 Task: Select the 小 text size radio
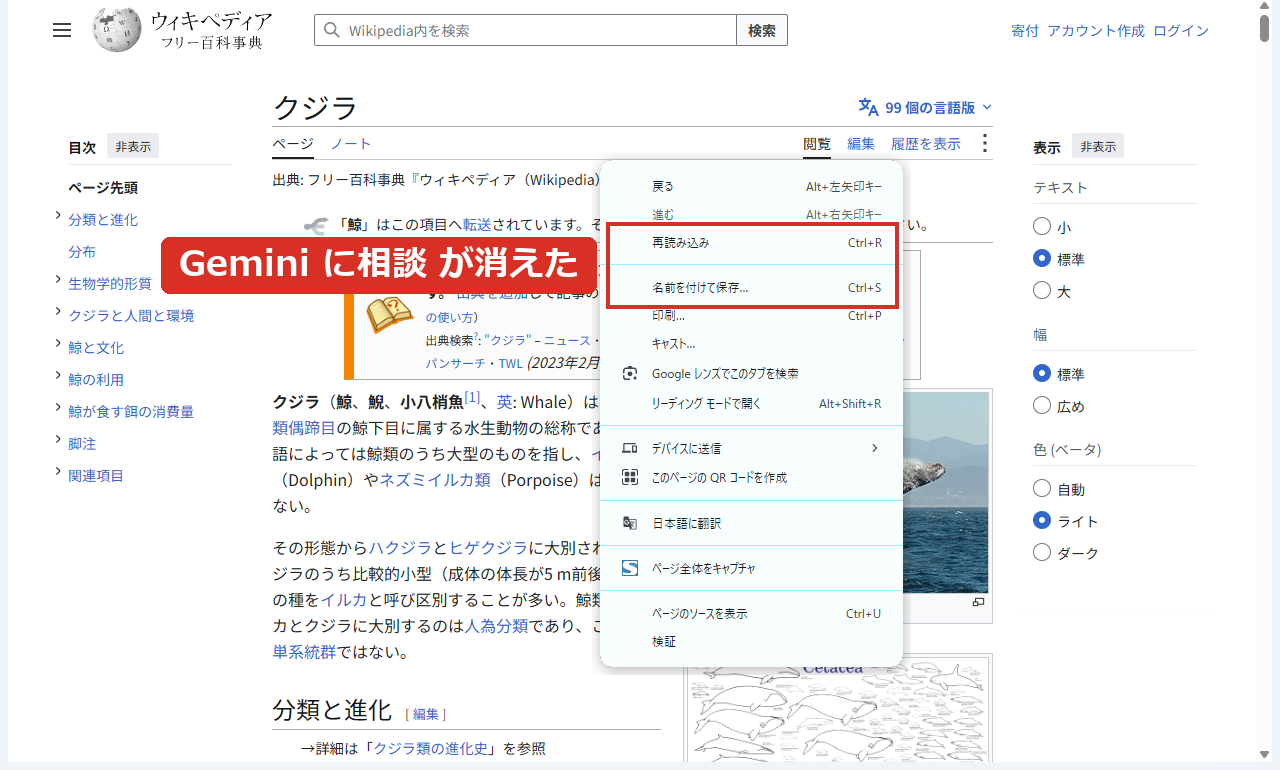(x=1042, y=227)
